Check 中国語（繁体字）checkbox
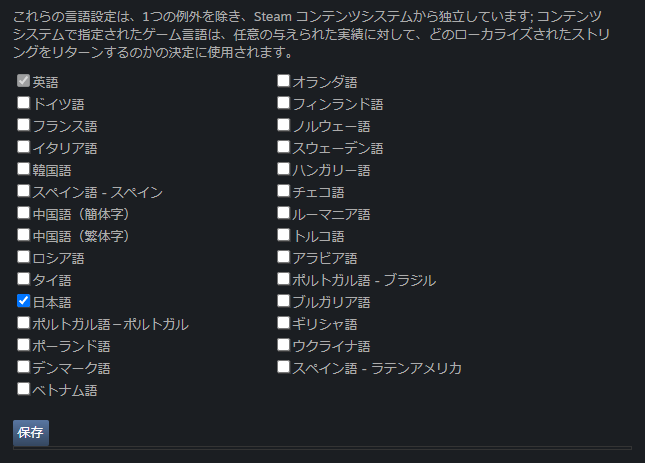The width and height of the screenshot is (645, 463). point(23,234)
